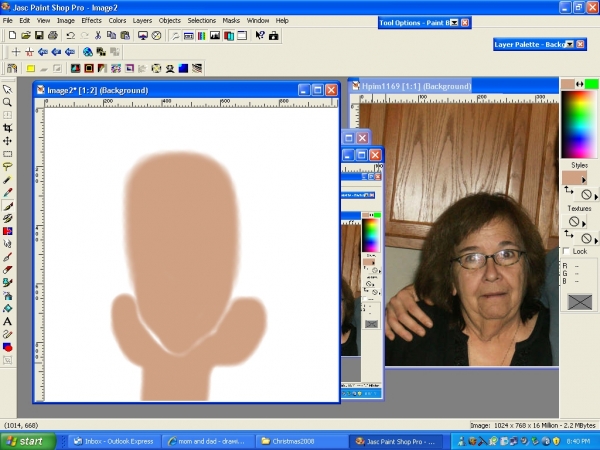Select the Crop tool
The width and height of the screenshot is (600, 450).
[7, 128]
